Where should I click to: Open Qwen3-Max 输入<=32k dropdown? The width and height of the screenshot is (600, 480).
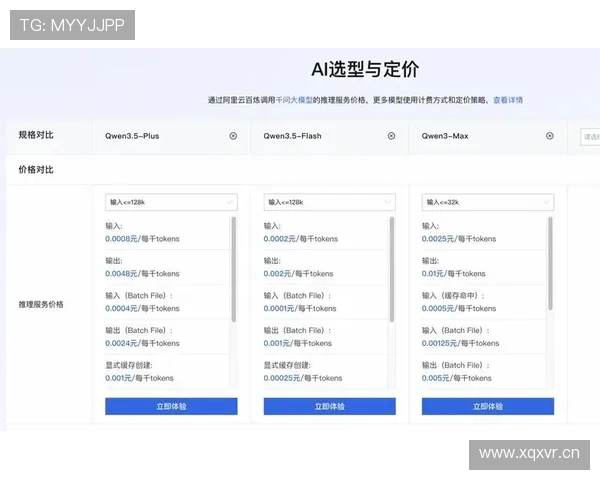[488, 202]
